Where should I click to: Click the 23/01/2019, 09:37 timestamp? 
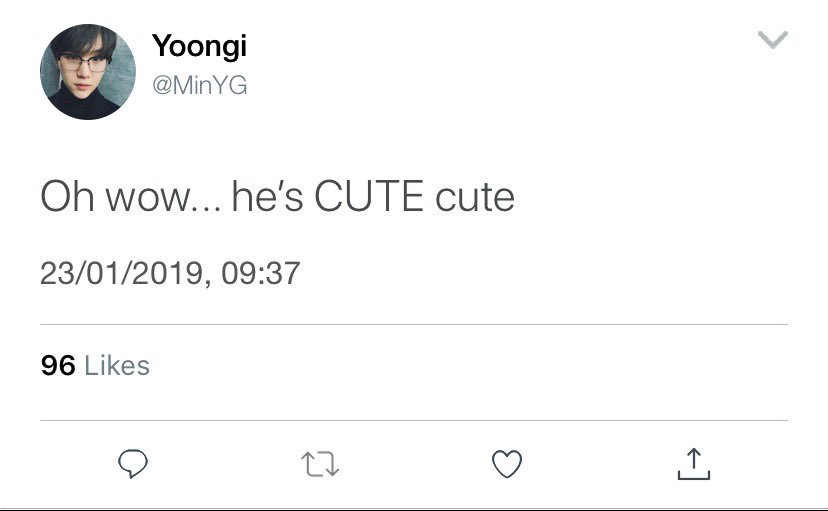pyautogui.click(x=170, y=273)
